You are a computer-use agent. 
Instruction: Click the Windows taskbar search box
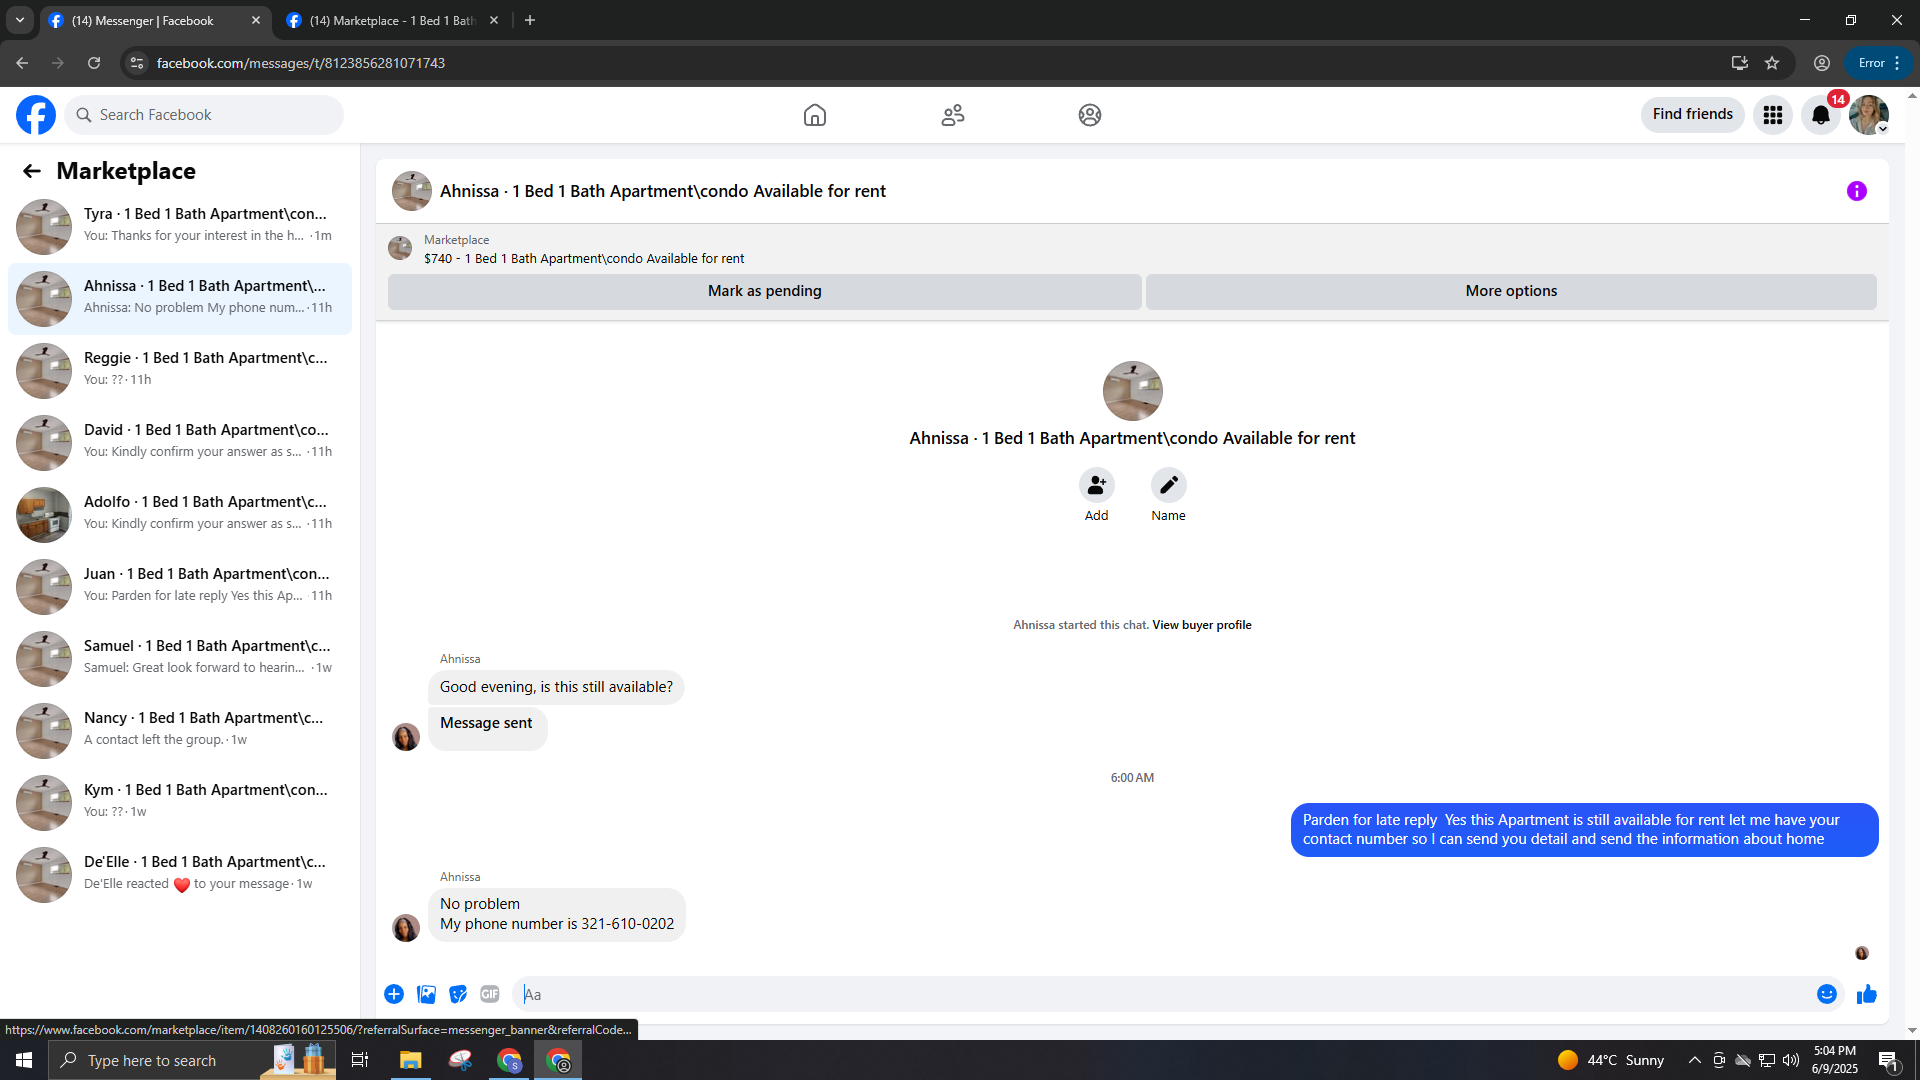(x=192, y=1060)
